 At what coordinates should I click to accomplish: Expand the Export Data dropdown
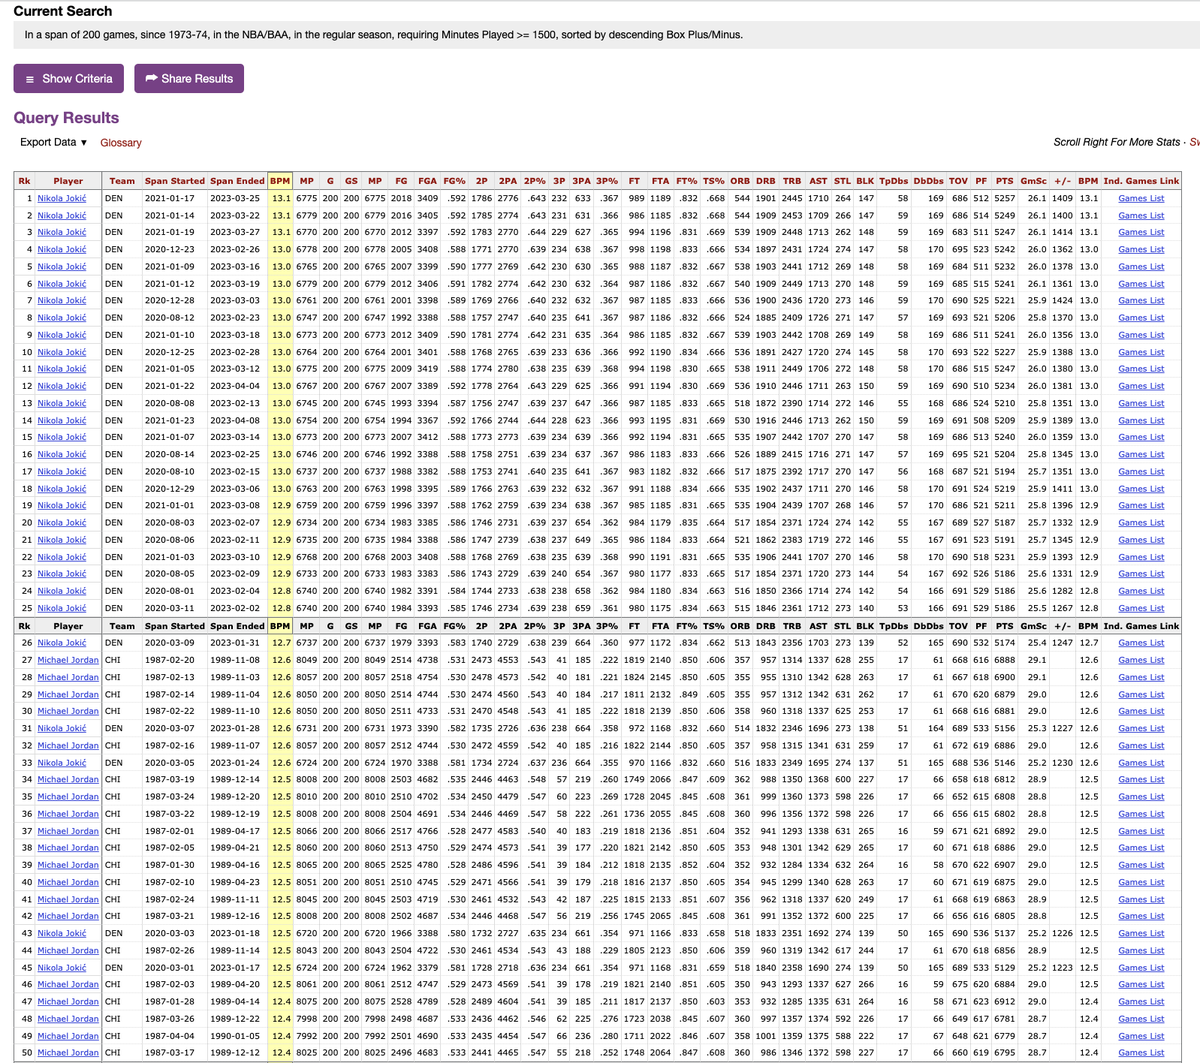(x=54, y=142)
